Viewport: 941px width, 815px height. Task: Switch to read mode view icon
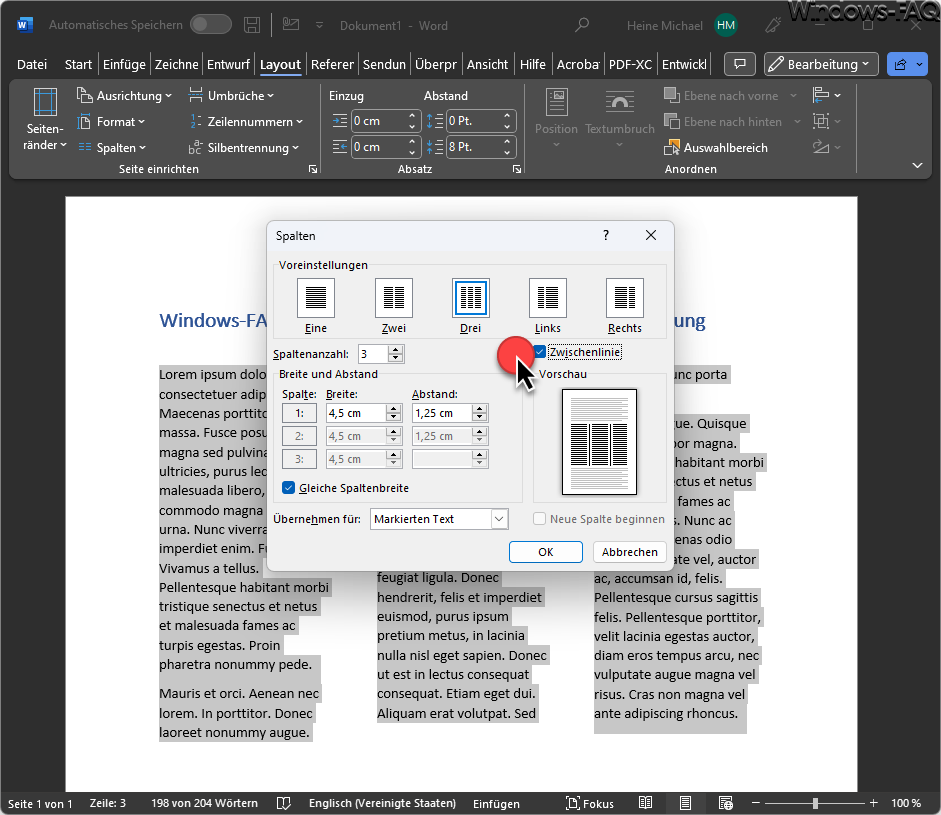point(646,803)
